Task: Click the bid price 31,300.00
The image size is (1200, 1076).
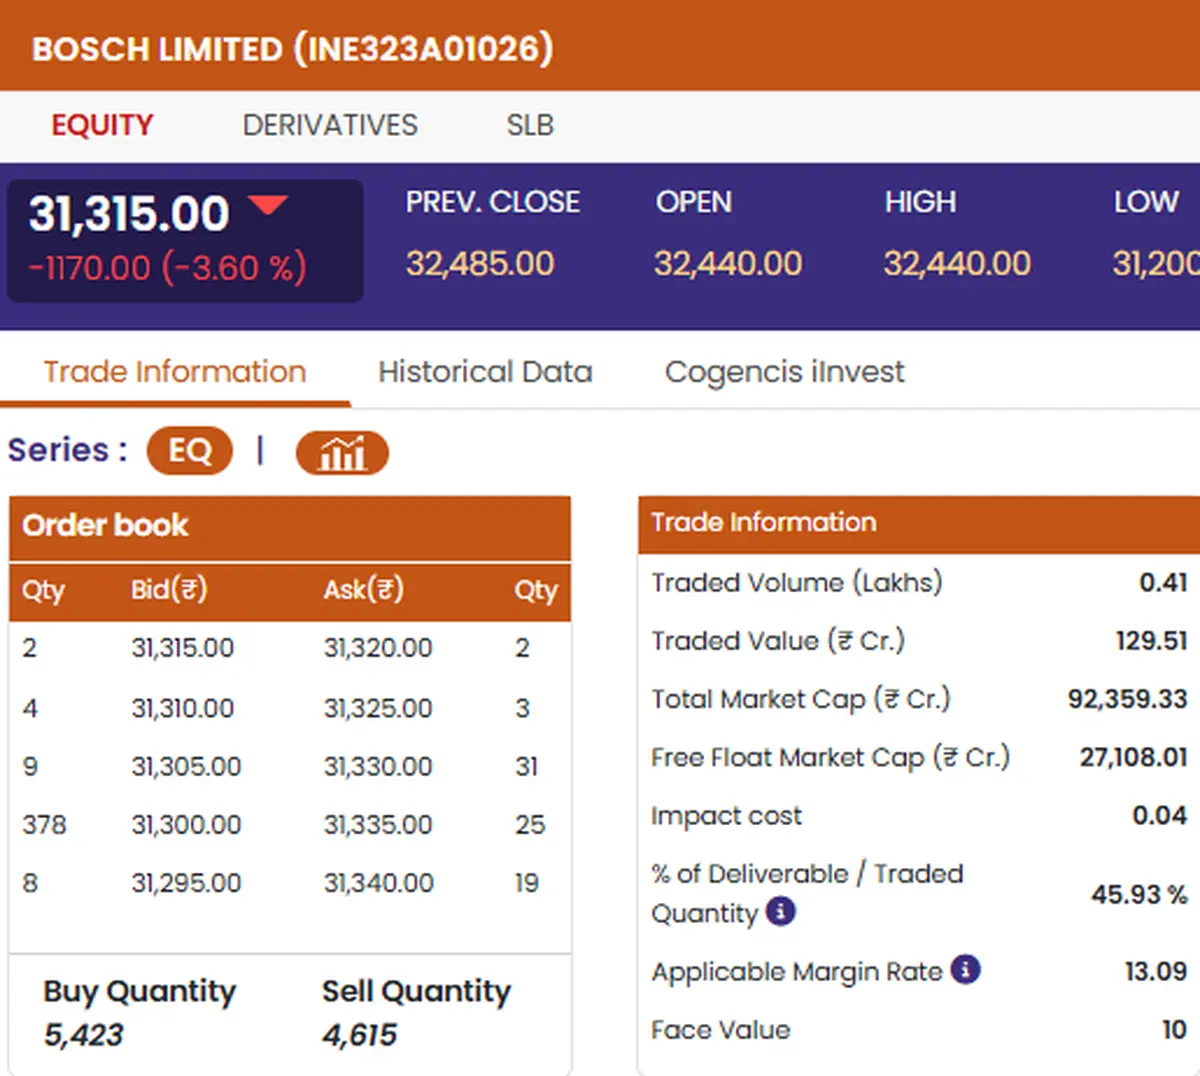Action: point(186,824)
